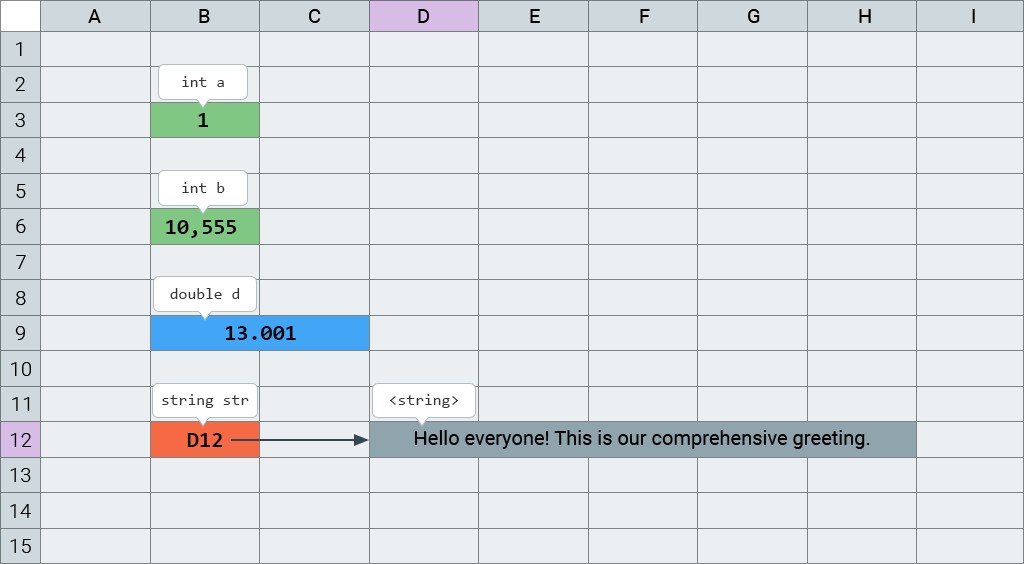Select row 9 header
Screen dimensions: 1024x564
tap(20, 333)
